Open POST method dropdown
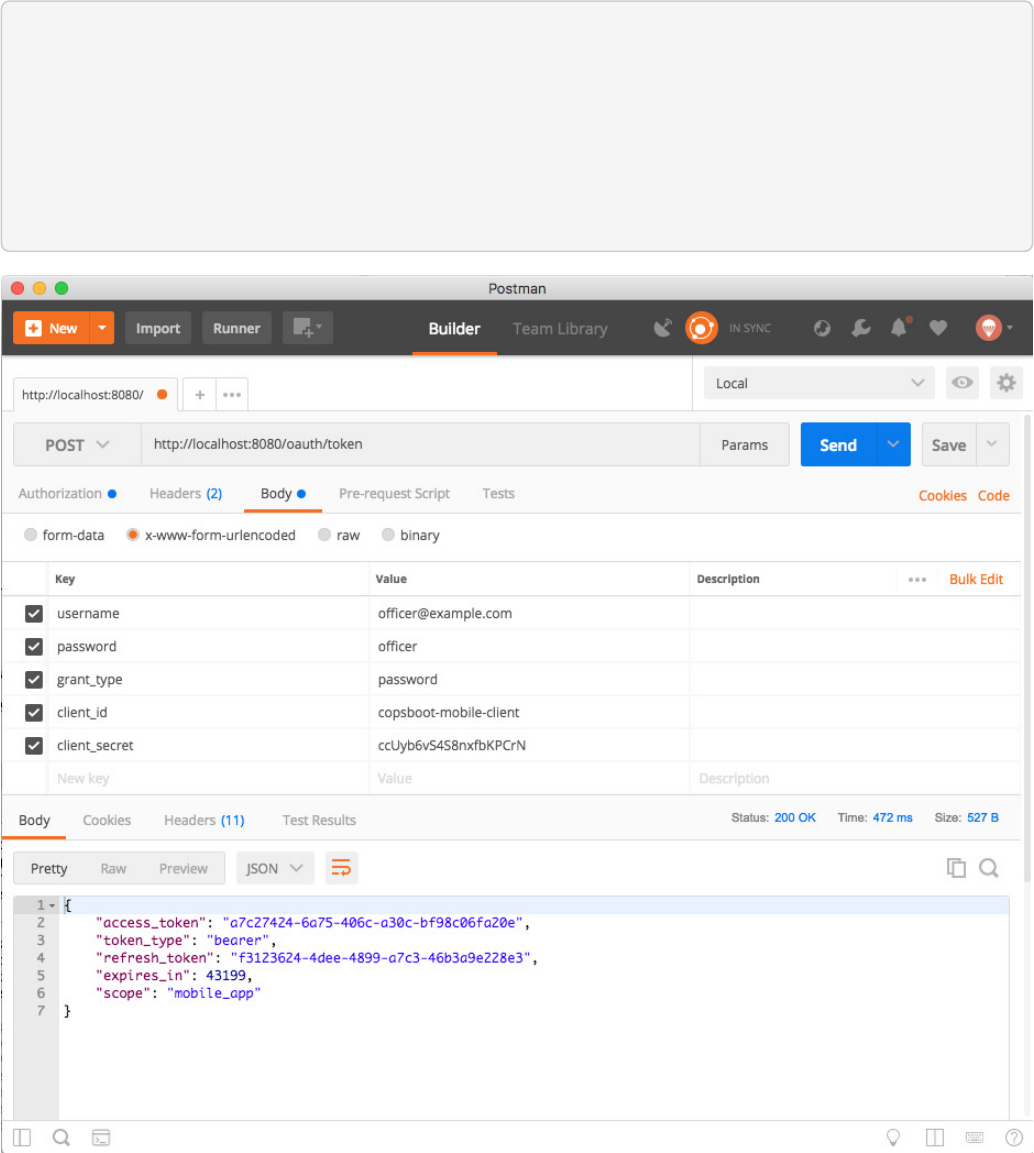The width and height of the screenshot is (1034, 1153). 77,445
